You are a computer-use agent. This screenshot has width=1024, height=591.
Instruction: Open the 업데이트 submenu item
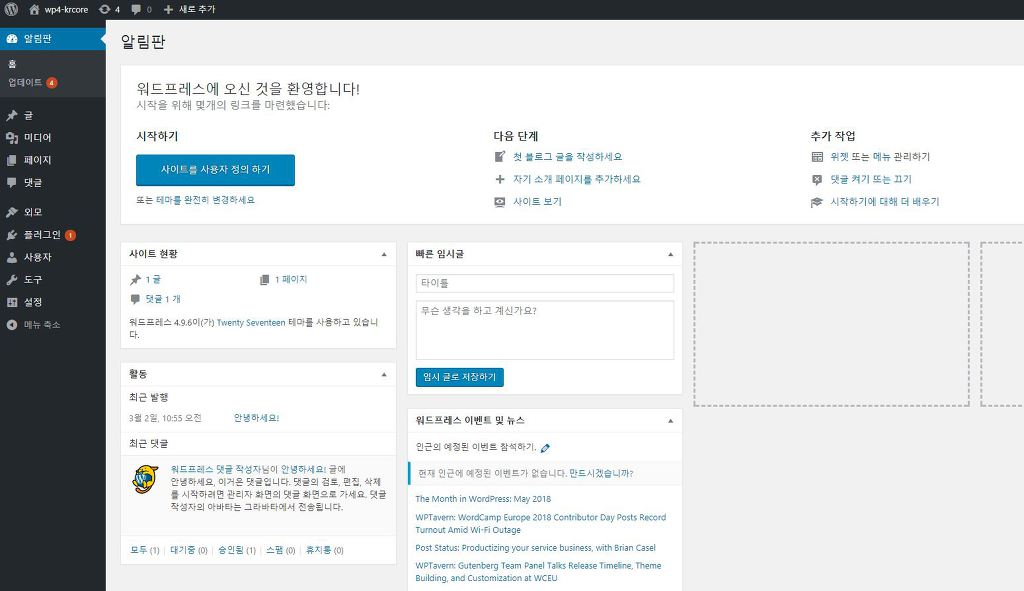[33, 82]
